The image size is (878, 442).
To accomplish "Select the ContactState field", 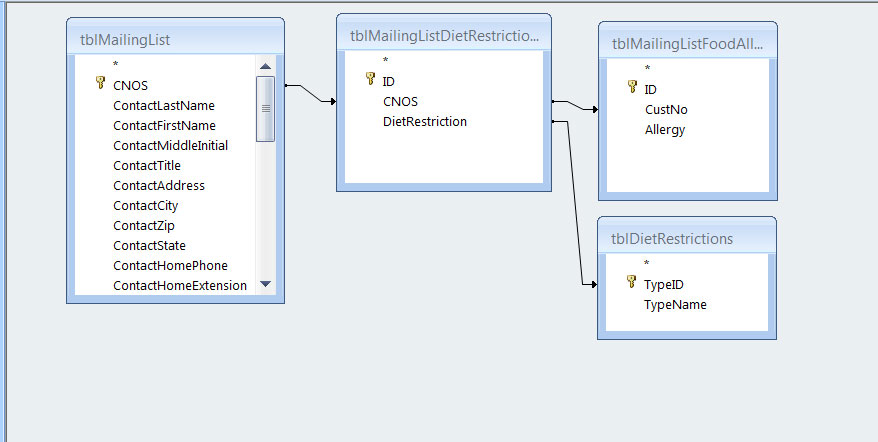I will (x=149, y=245).
